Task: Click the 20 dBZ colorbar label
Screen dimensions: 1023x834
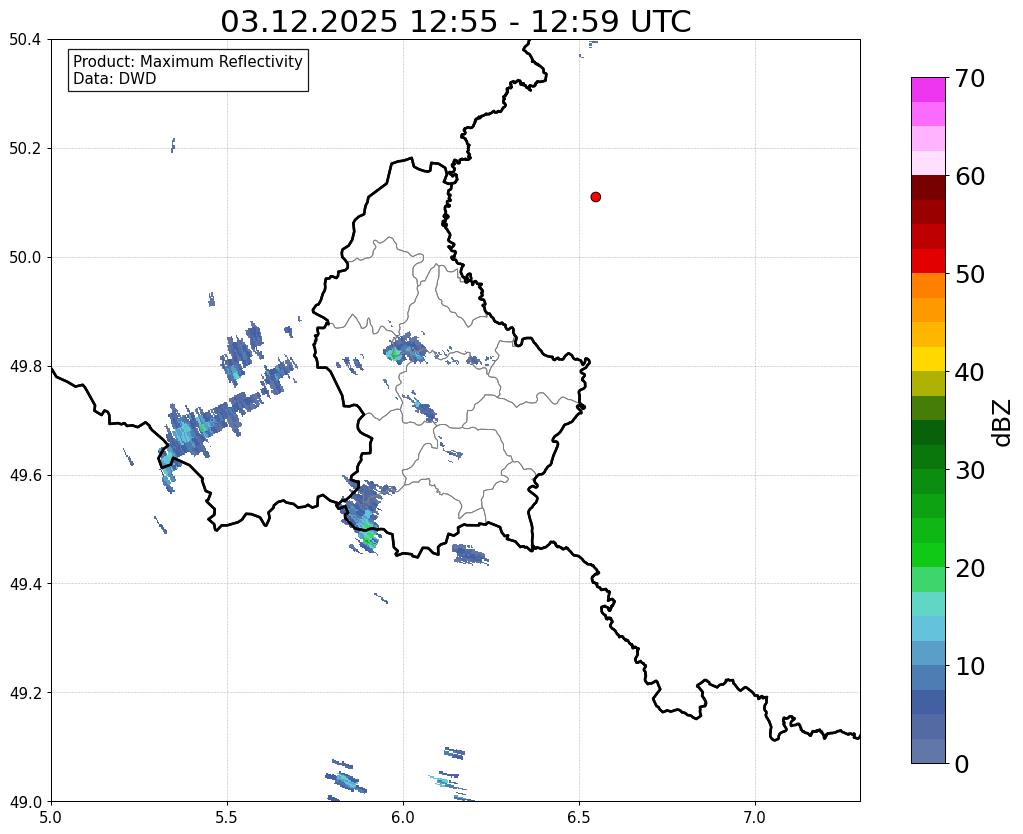Action: click(x=970, y=568)
